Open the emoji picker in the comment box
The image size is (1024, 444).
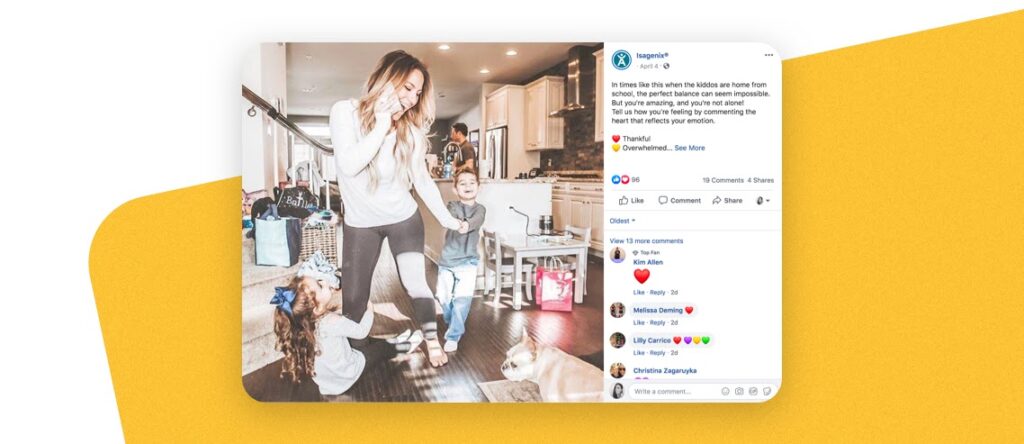tap(725, 391)
